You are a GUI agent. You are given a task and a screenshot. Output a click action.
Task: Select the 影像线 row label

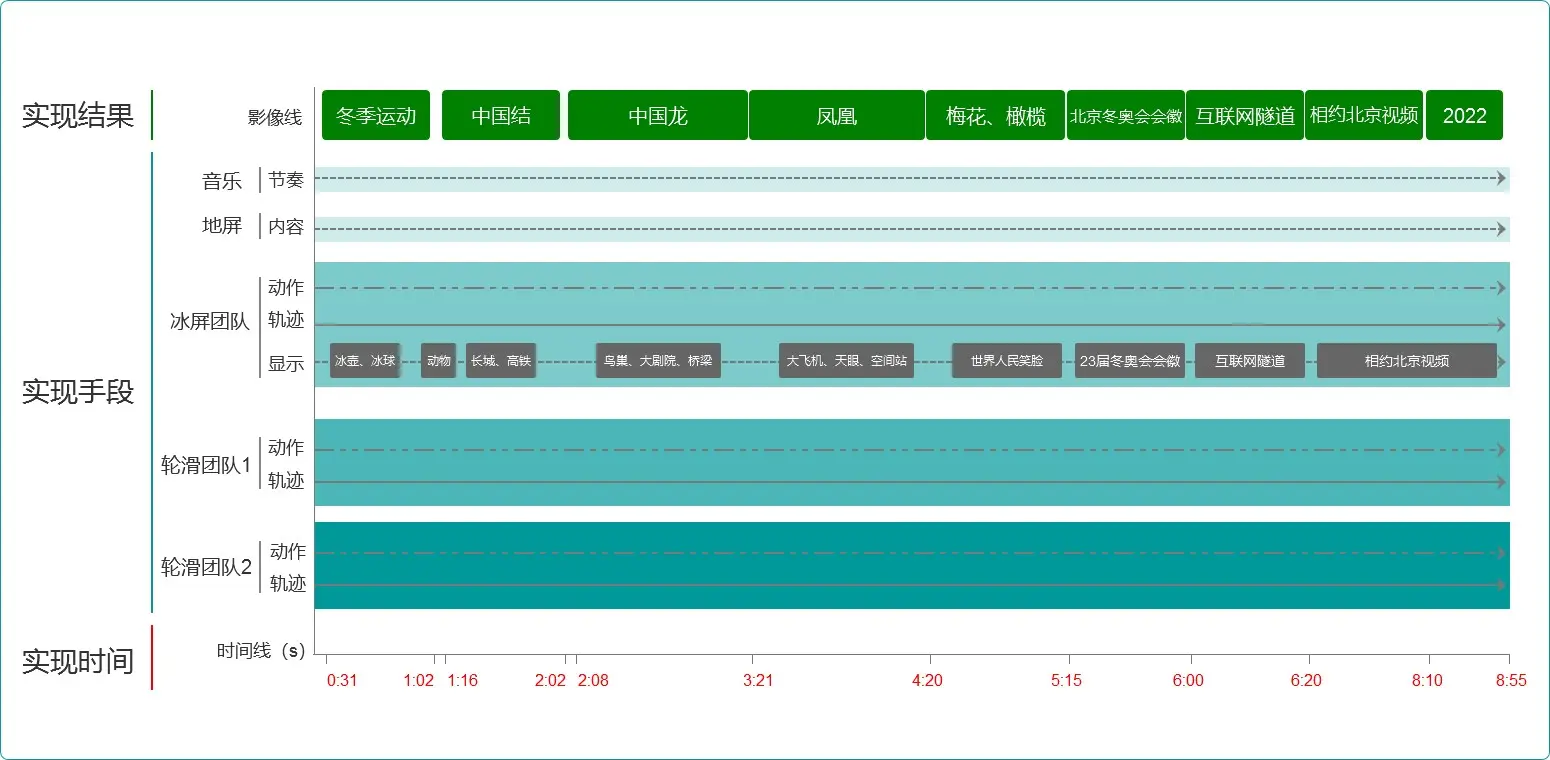275,117
